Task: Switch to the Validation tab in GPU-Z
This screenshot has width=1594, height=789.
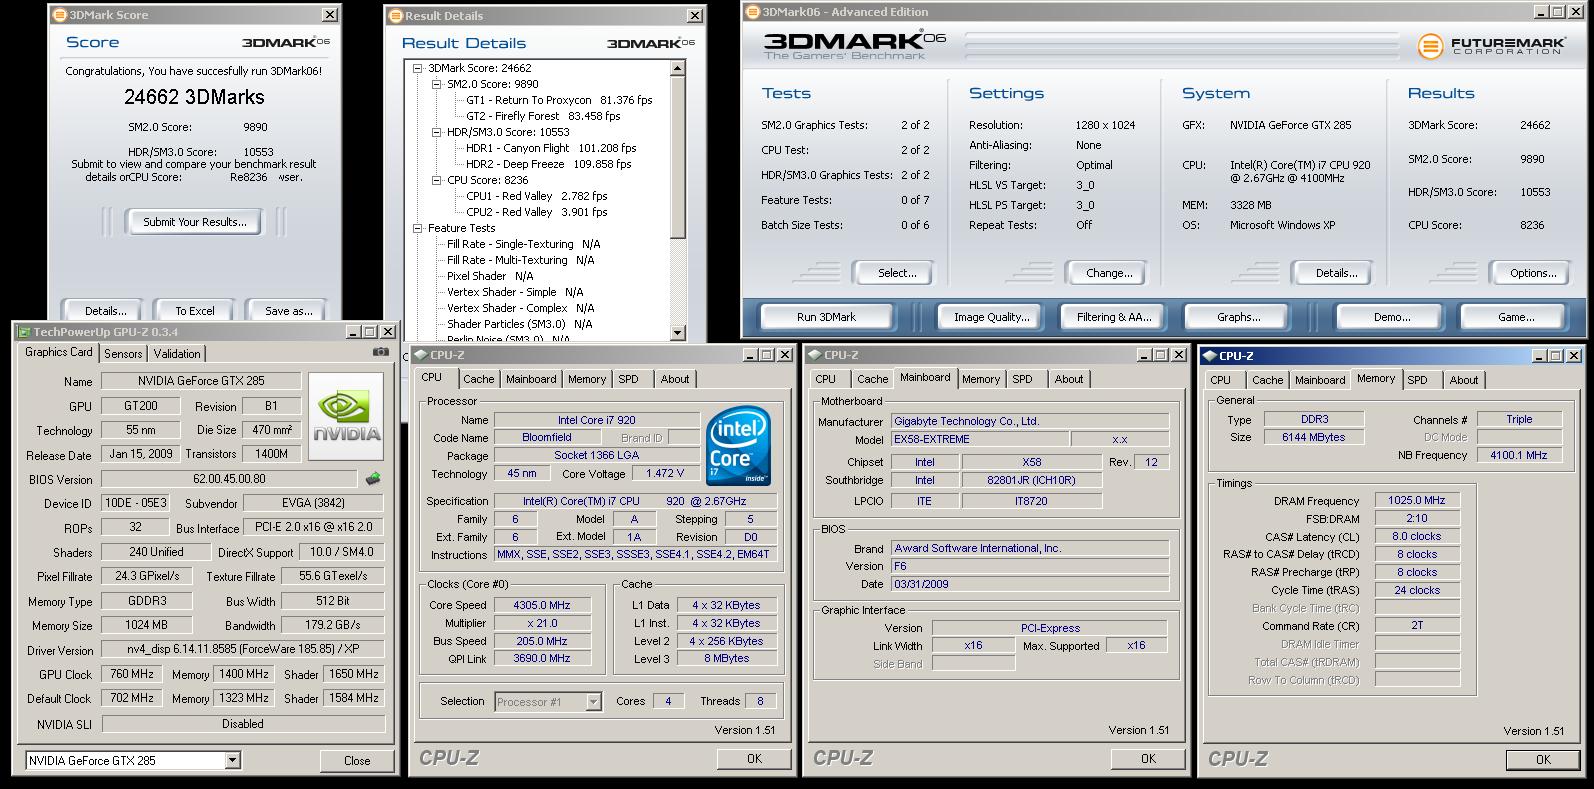Action: (x=177, y=354)
